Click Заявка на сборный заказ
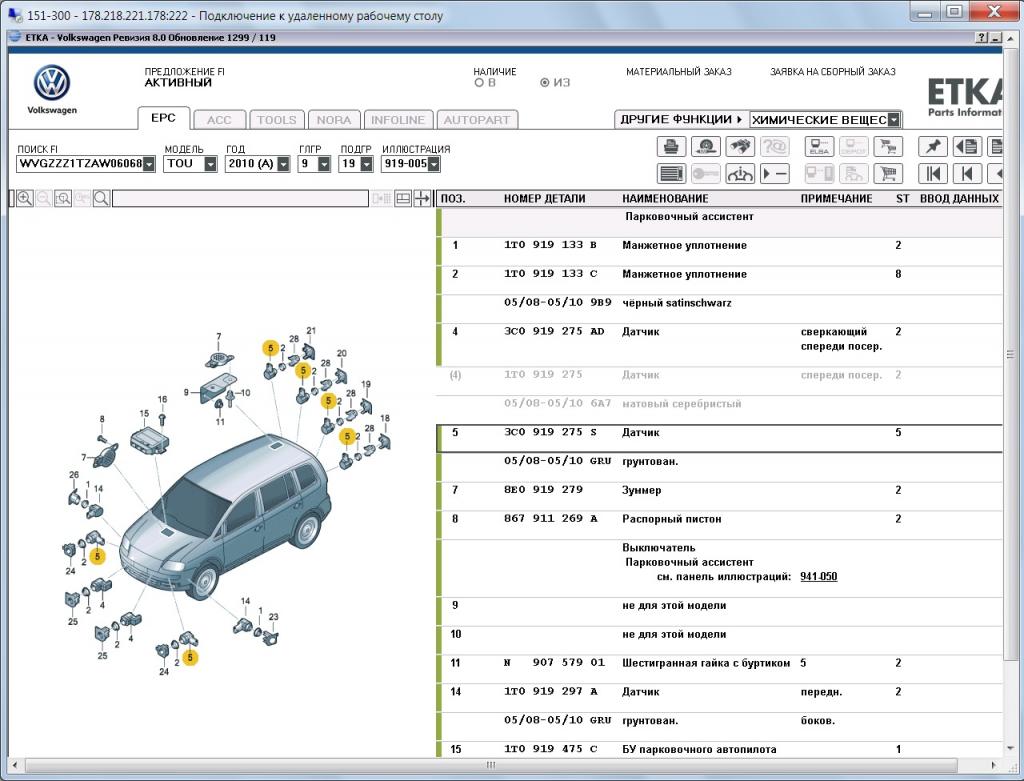Viewport: 1024px width, 781px height. [x=833, y=72]
